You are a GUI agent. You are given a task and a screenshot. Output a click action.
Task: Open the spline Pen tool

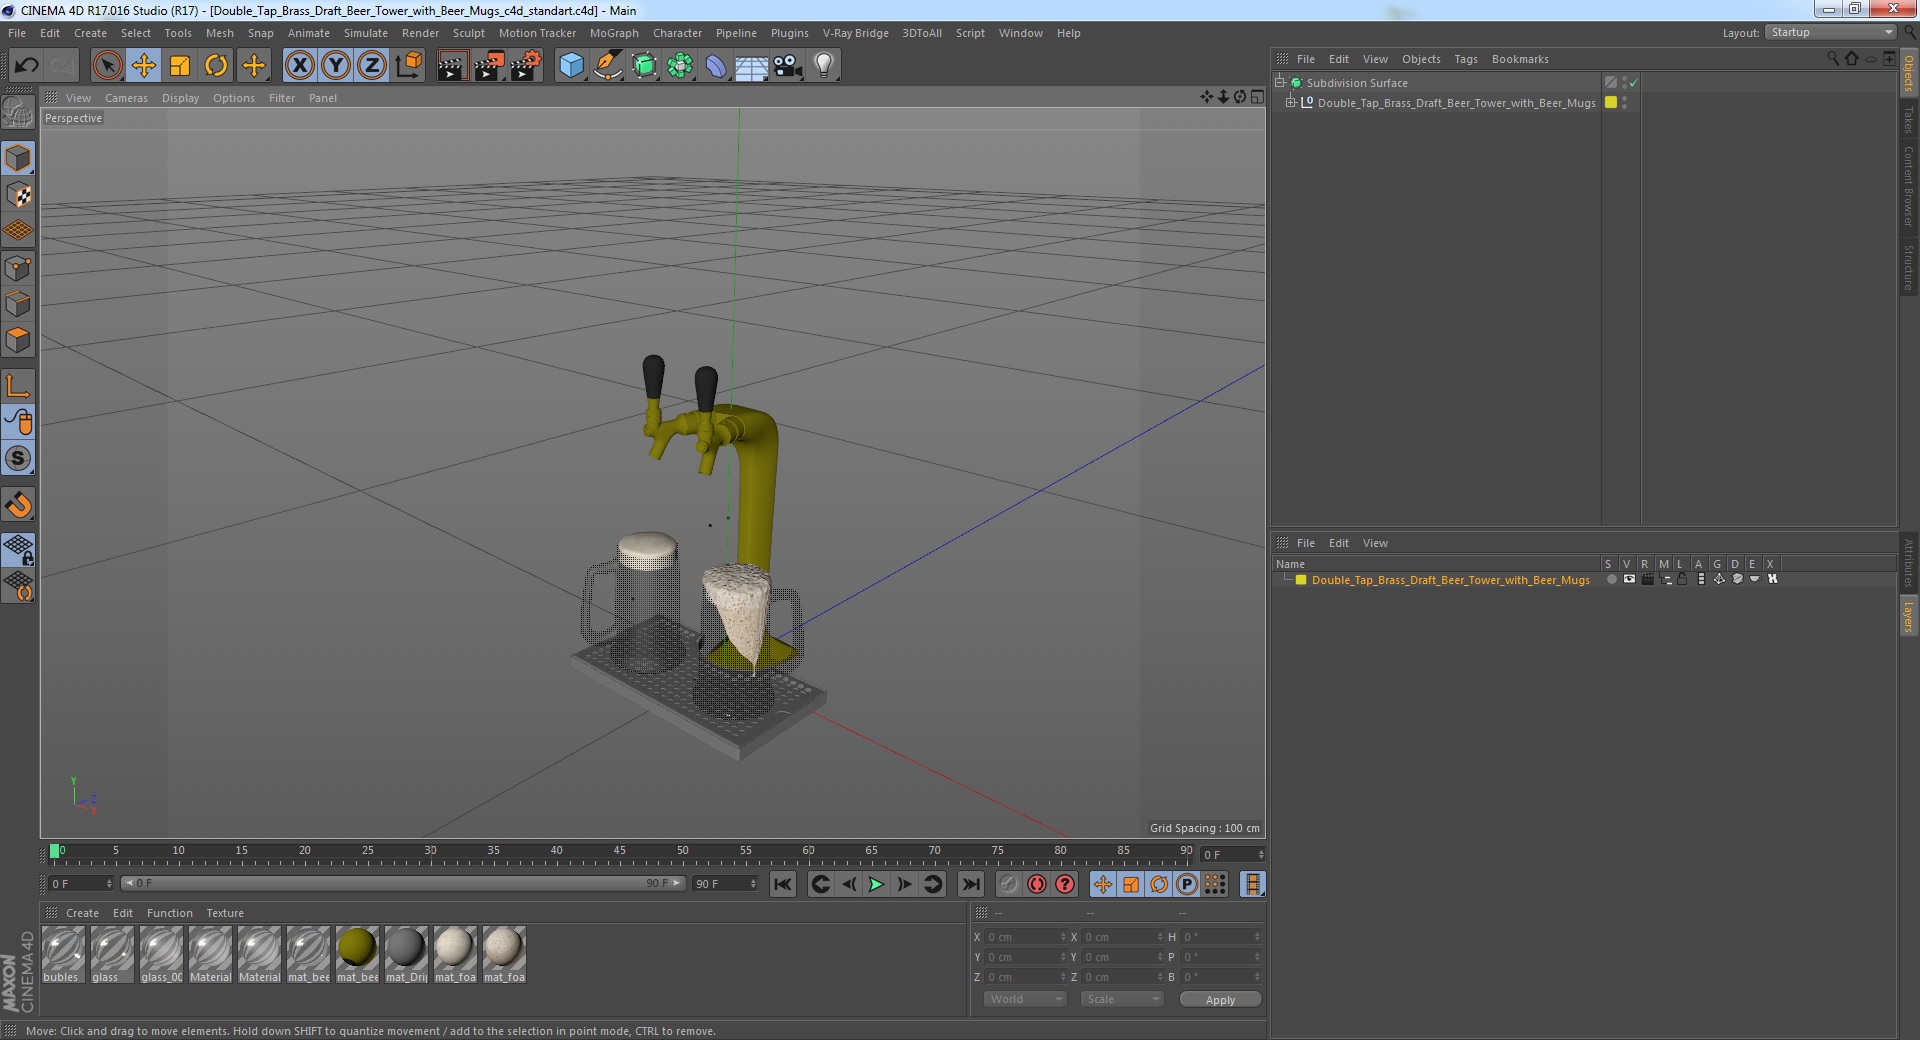[607, 66]
